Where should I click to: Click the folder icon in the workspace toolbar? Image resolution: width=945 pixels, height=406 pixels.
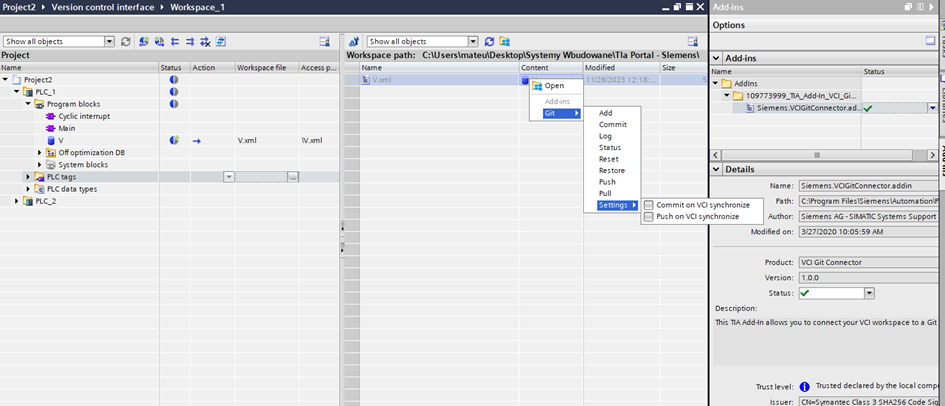pyautogui.click(x=504, y=41)
